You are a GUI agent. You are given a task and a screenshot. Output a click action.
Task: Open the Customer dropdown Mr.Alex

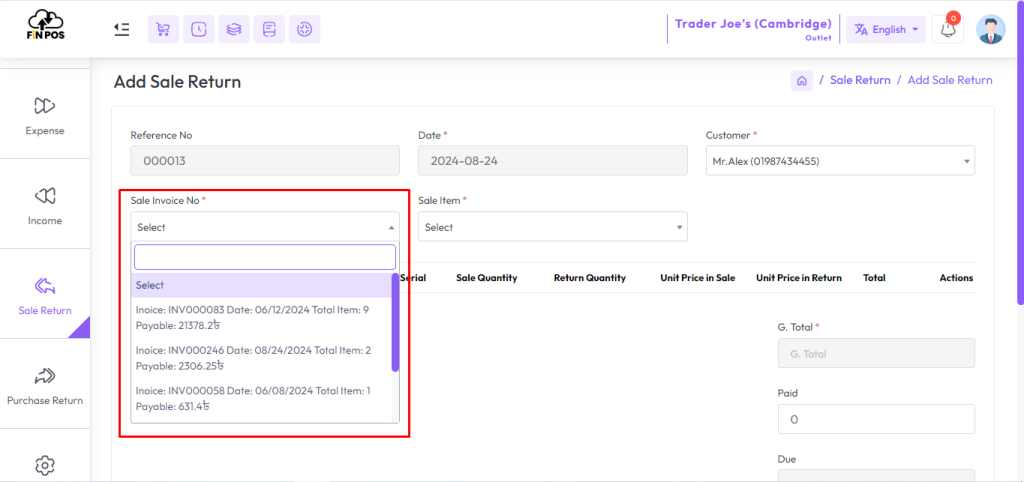(x=840, y=161)
